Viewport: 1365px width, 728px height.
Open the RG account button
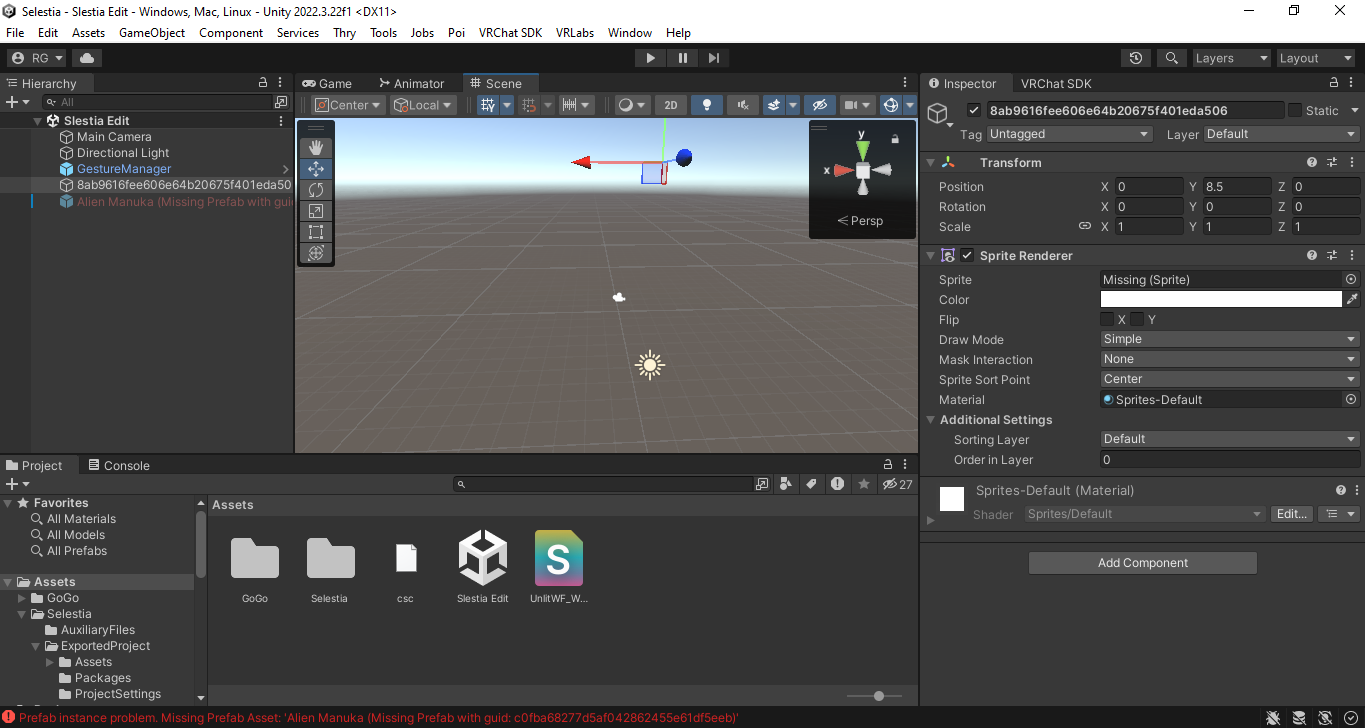coord(37,58)
